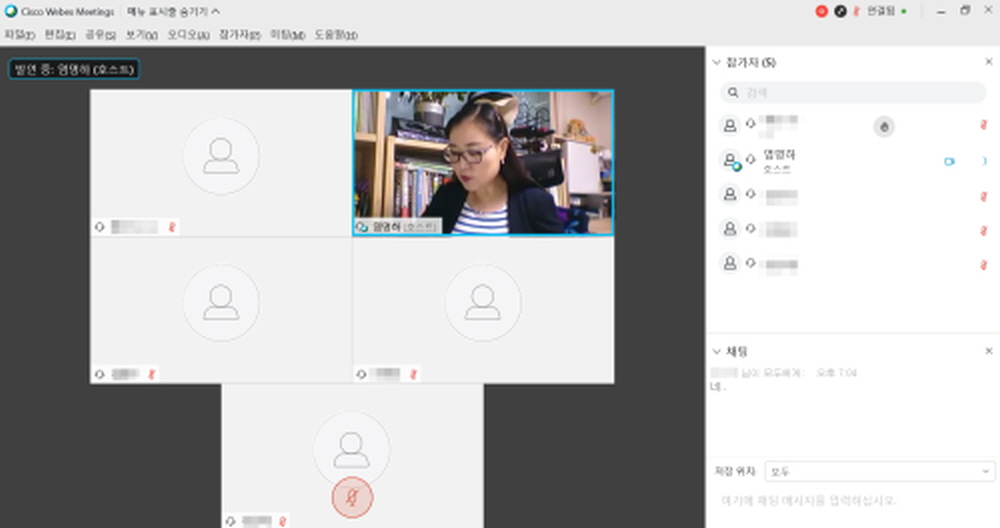Minimize the Webex Meetings window

pos(941,11)
